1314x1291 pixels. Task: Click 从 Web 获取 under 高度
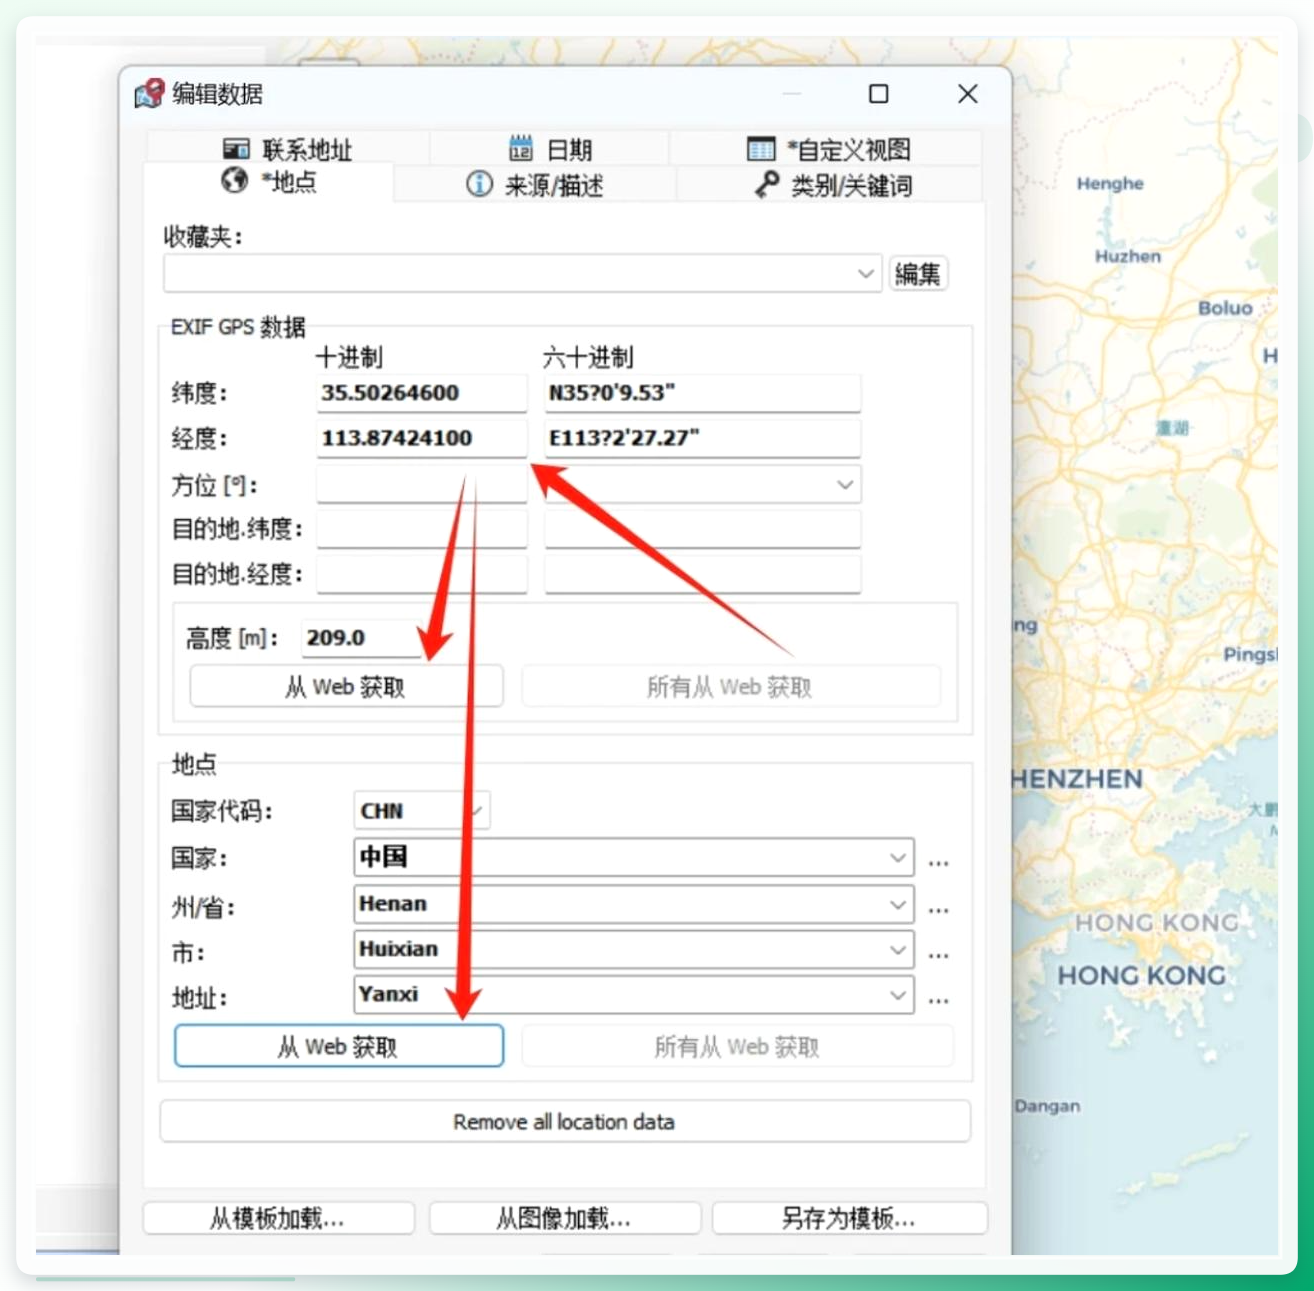pos(346,687)
